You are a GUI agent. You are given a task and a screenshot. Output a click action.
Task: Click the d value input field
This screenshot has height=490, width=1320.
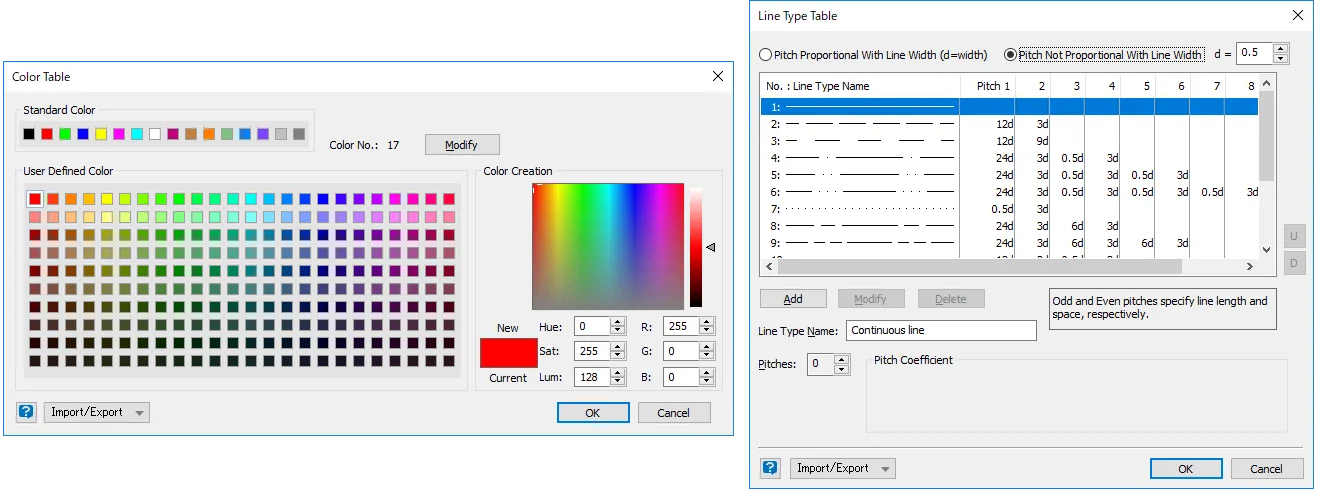tap(1255, 53)
